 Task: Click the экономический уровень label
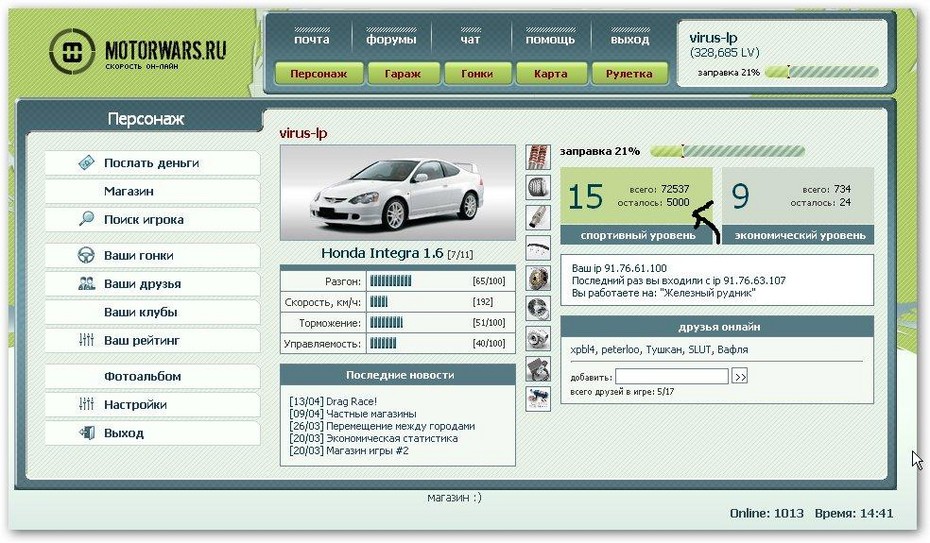800,235
